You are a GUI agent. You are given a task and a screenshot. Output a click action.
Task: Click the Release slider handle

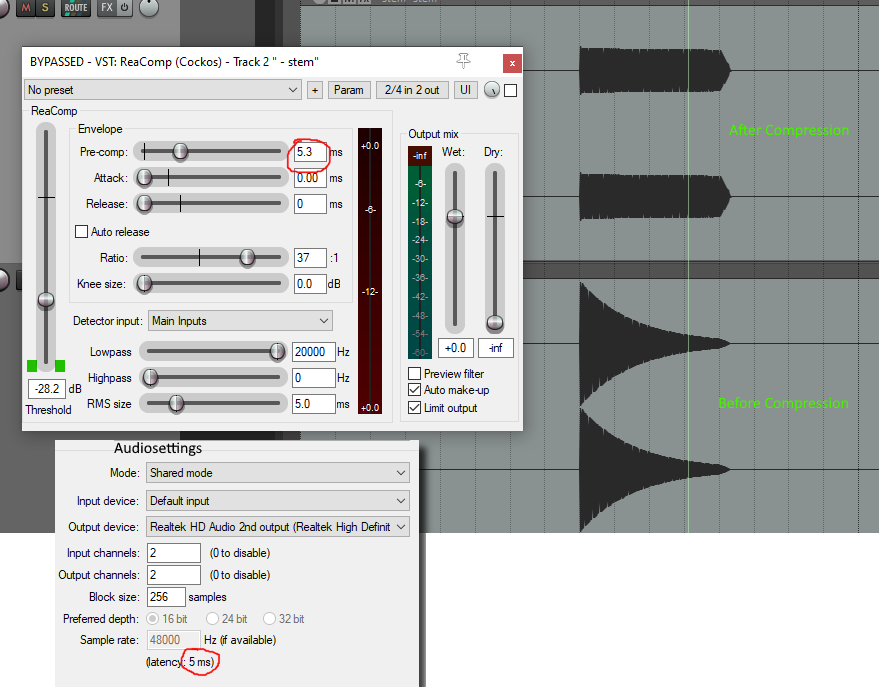(x=145, y=203)
